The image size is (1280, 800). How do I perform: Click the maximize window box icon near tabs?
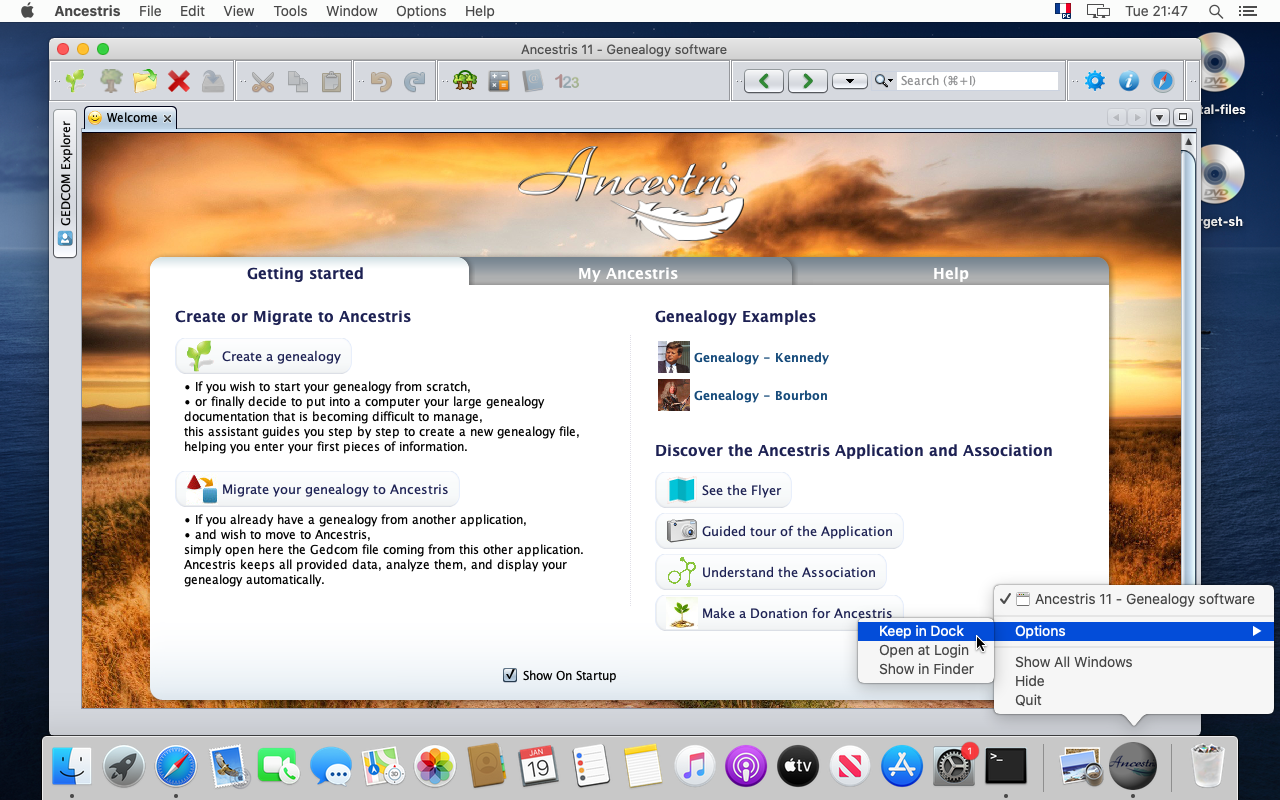1183,117
